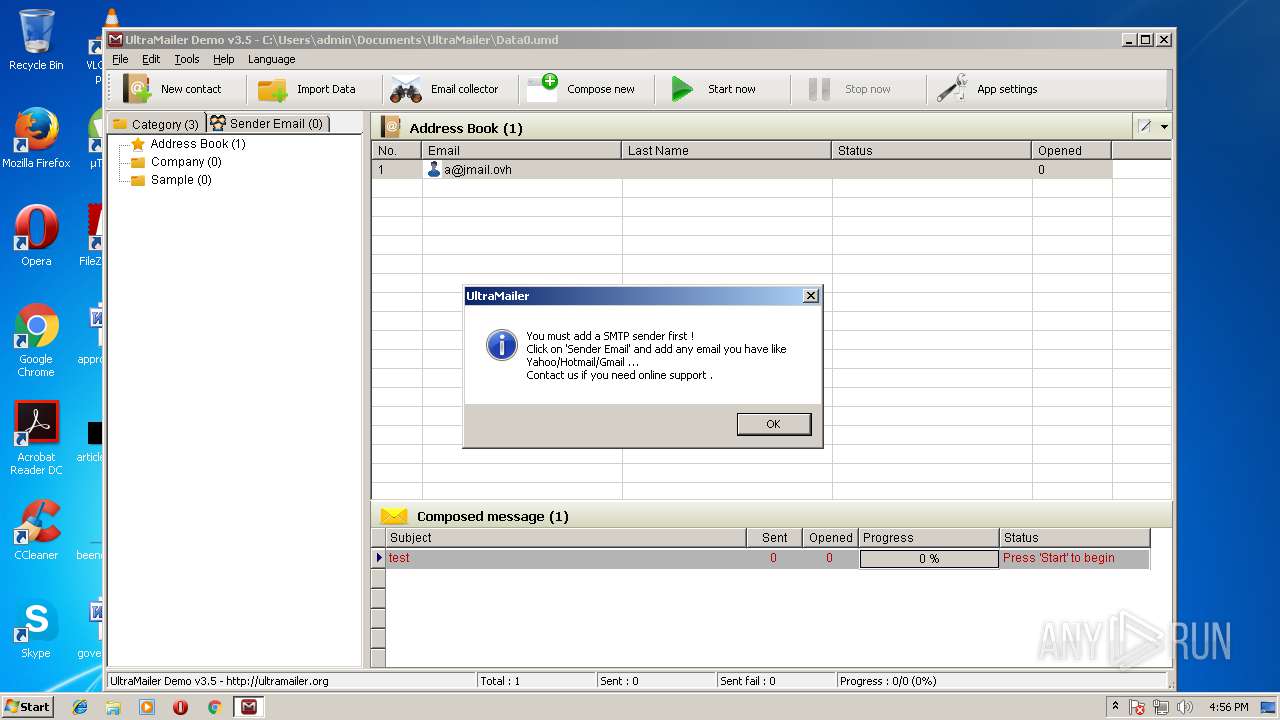Switch to the Sender Email (0) tab
Screen dimensions: 1280x720
(x=267, y=123)
